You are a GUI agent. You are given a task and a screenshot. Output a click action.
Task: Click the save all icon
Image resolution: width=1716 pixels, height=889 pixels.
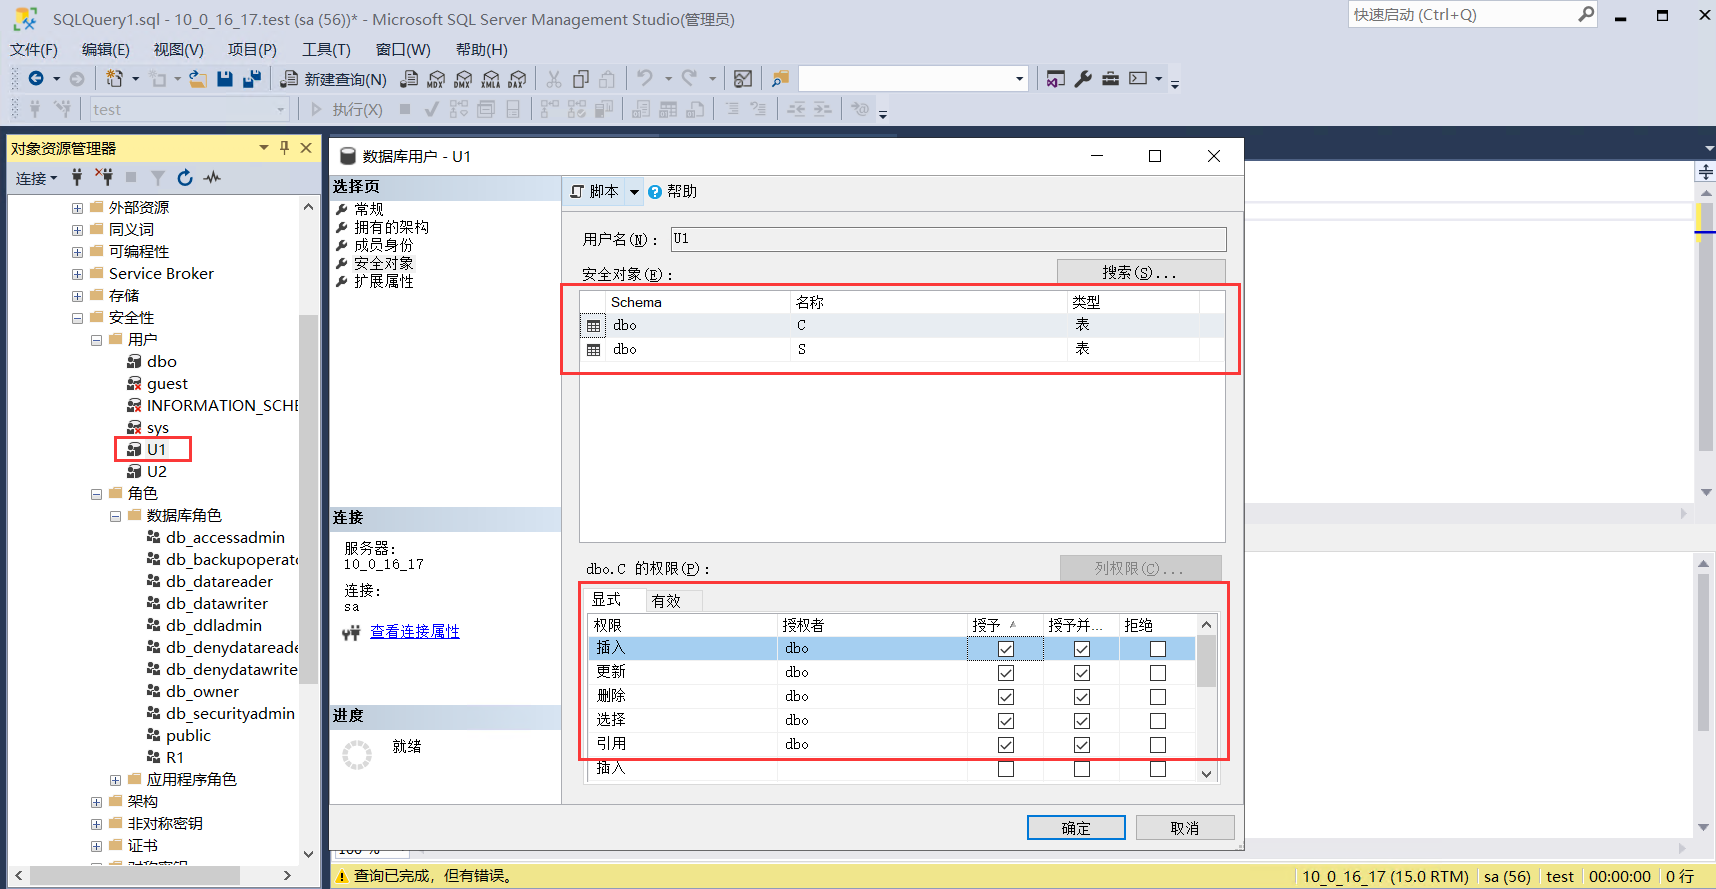pos(252,79)
